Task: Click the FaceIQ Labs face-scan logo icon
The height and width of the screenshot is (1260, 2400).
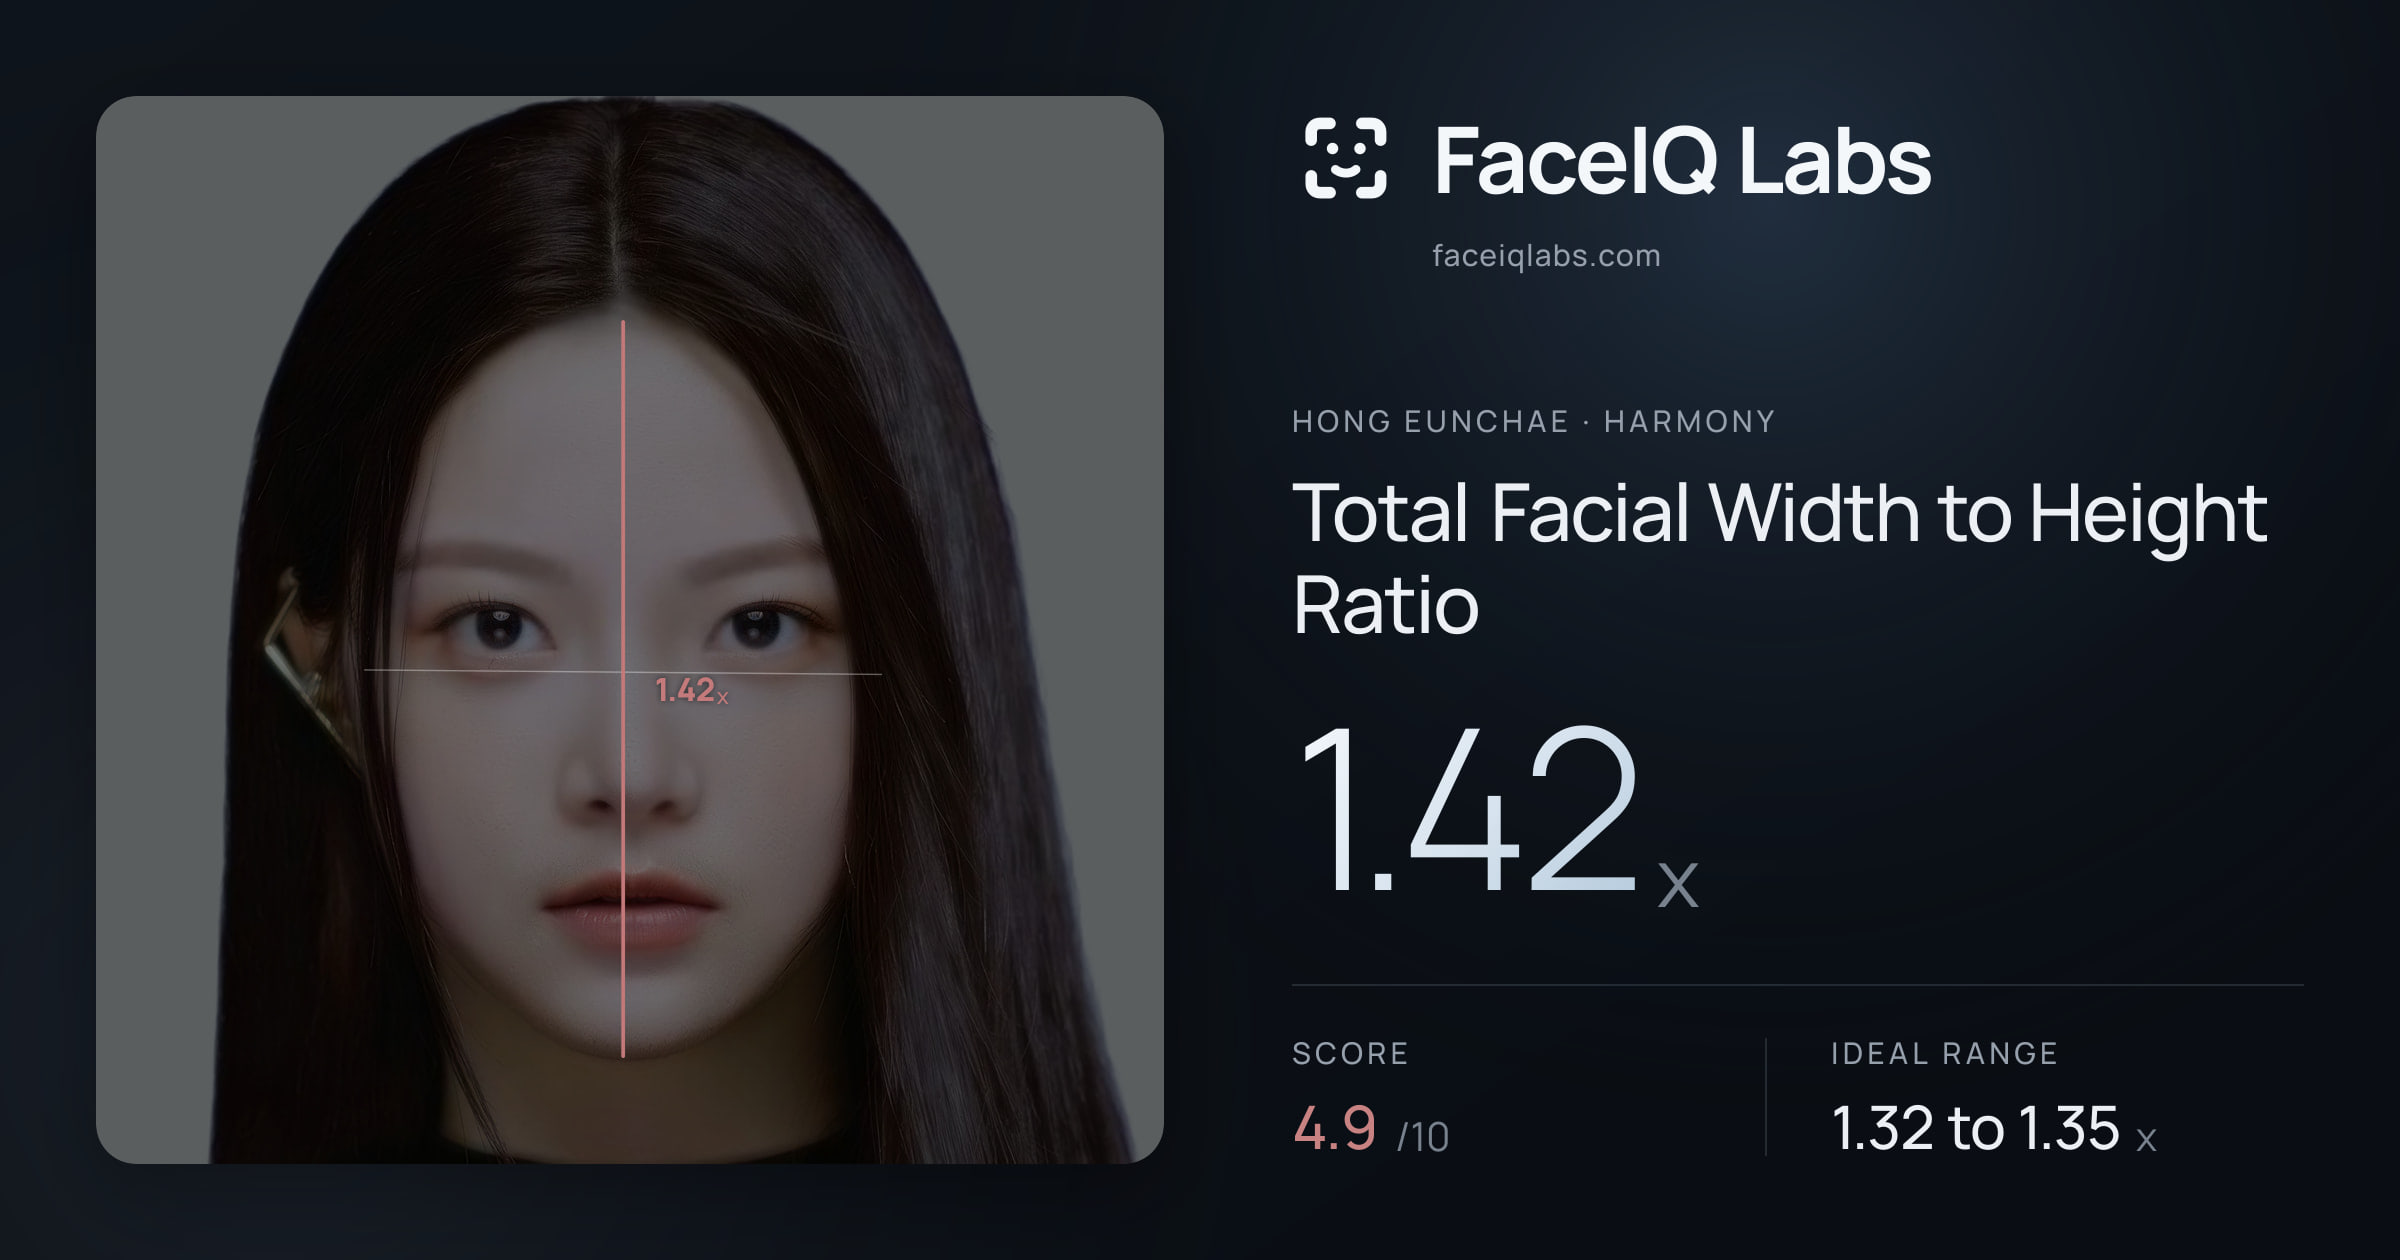Action: click(1346, 158)
